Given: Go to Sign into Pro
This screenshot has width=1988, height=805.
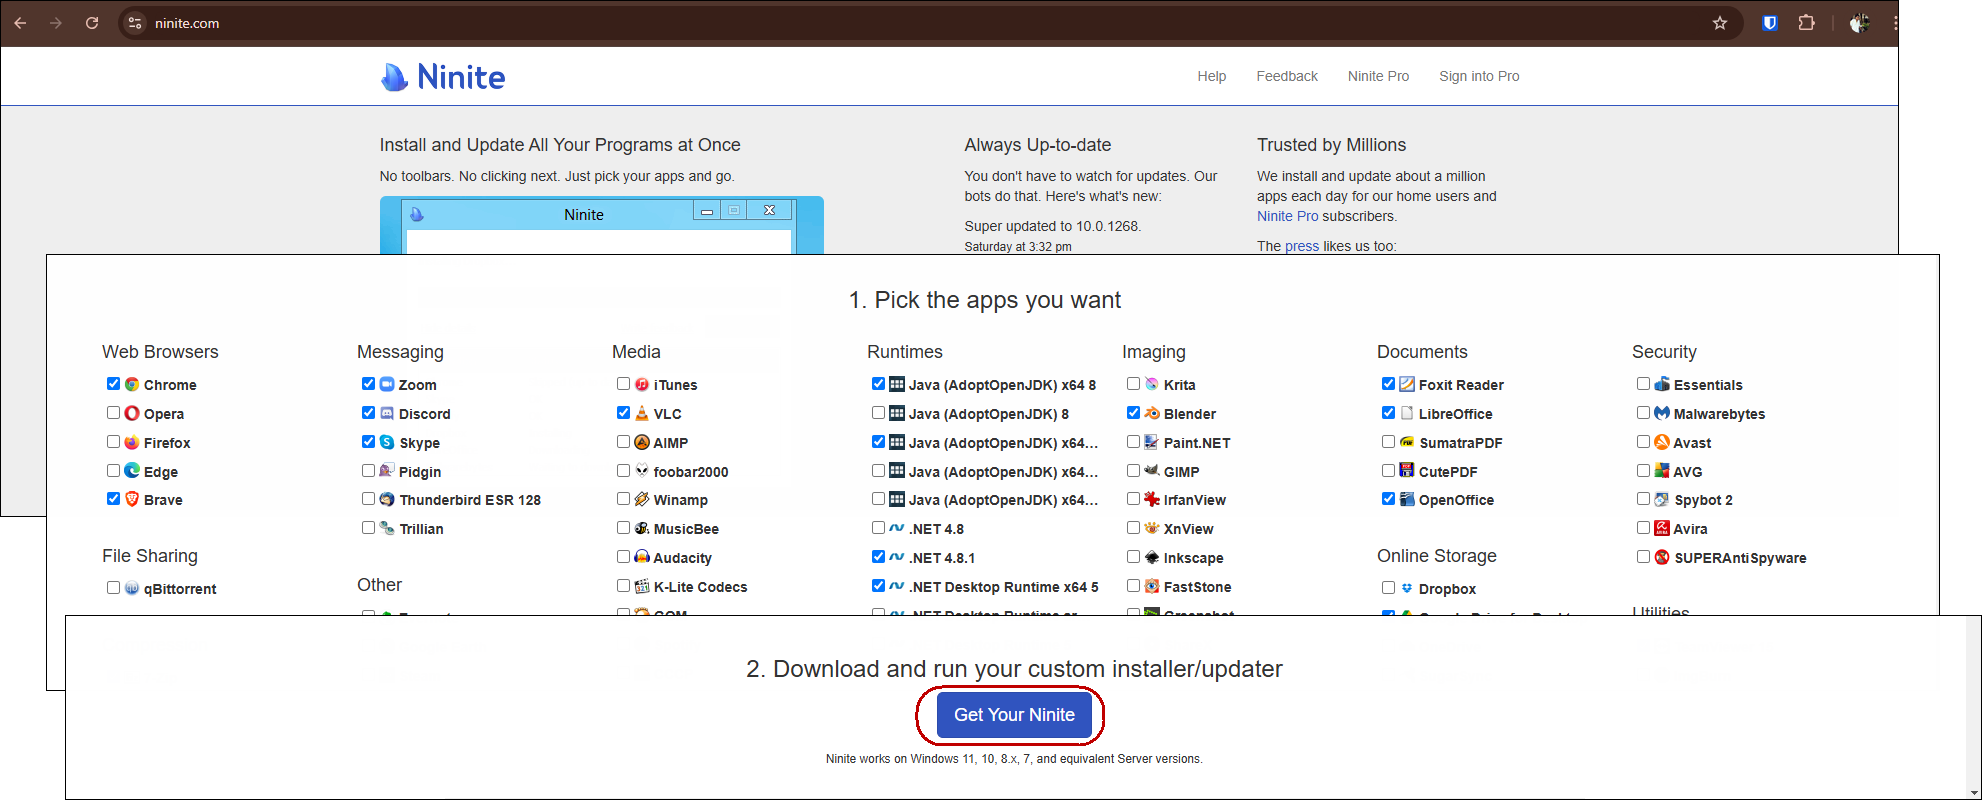Looking at the screenshot, I should coord(1478,76).
